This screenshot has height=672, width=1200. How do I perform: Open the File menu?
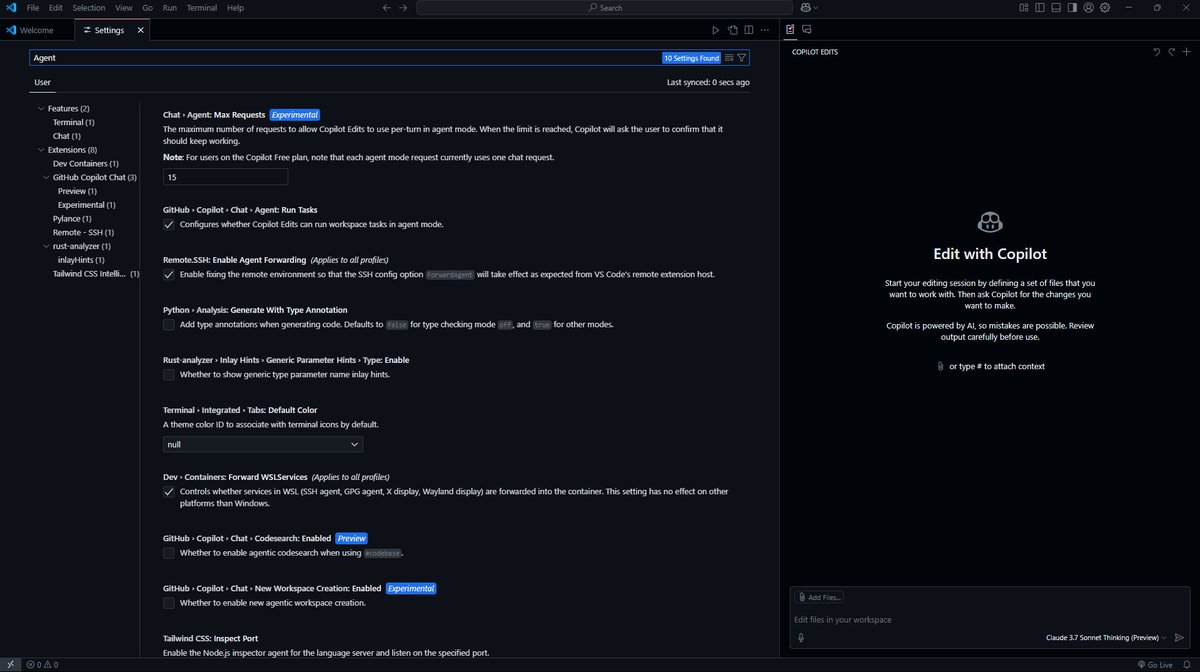tap(33, 8)
